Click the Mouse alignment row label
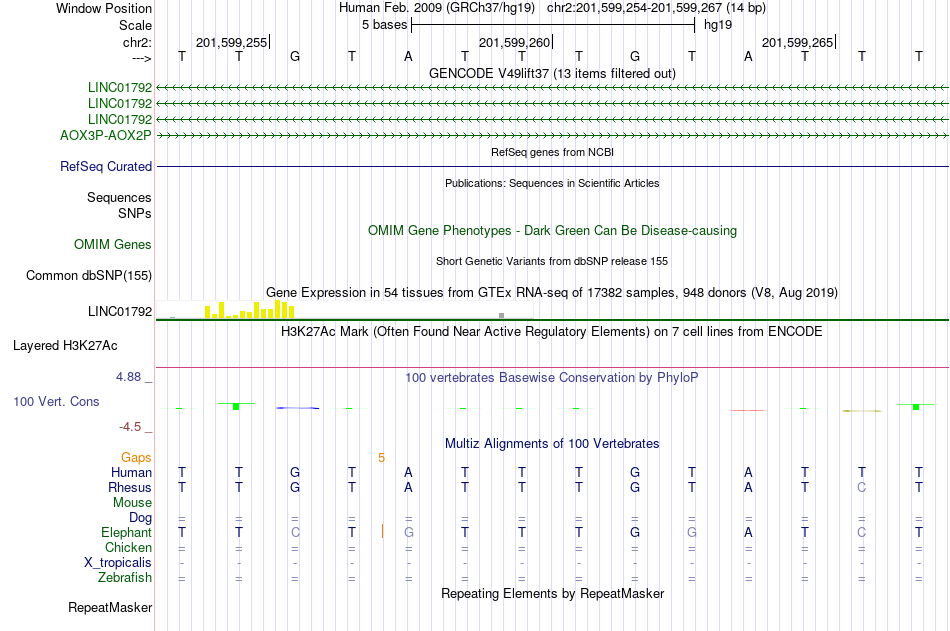Image resolution: width=950 pixels, height=631 pixels. (x=132, y=502)
